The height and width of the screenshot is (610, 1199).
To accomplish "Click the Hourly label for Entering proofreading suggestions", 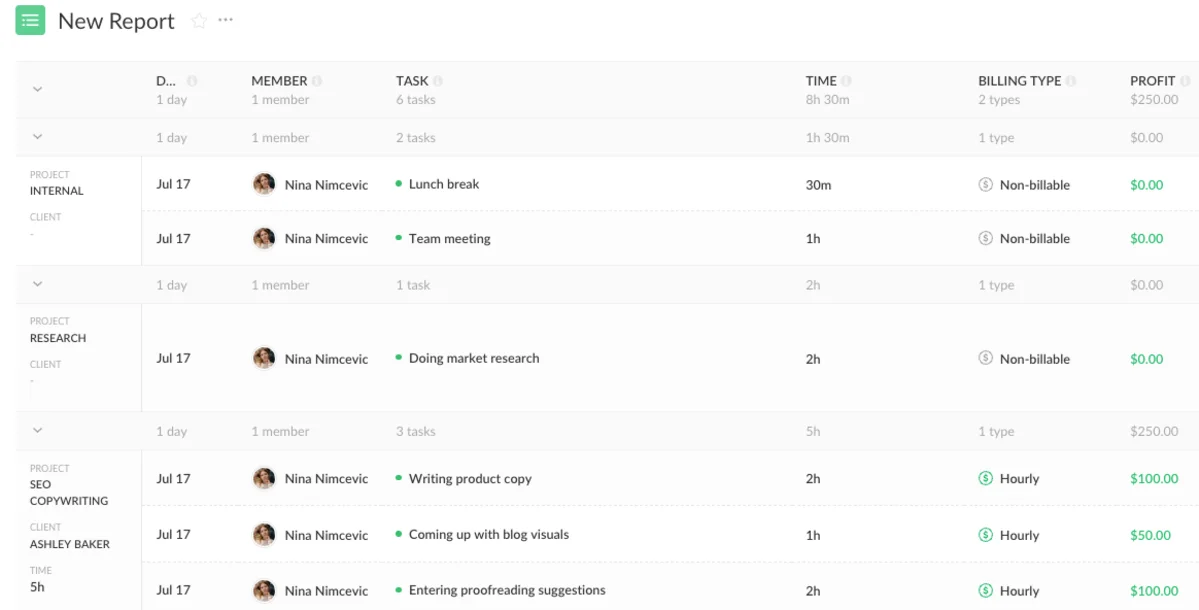I will pyautogui.click(x=1019, y=590).
